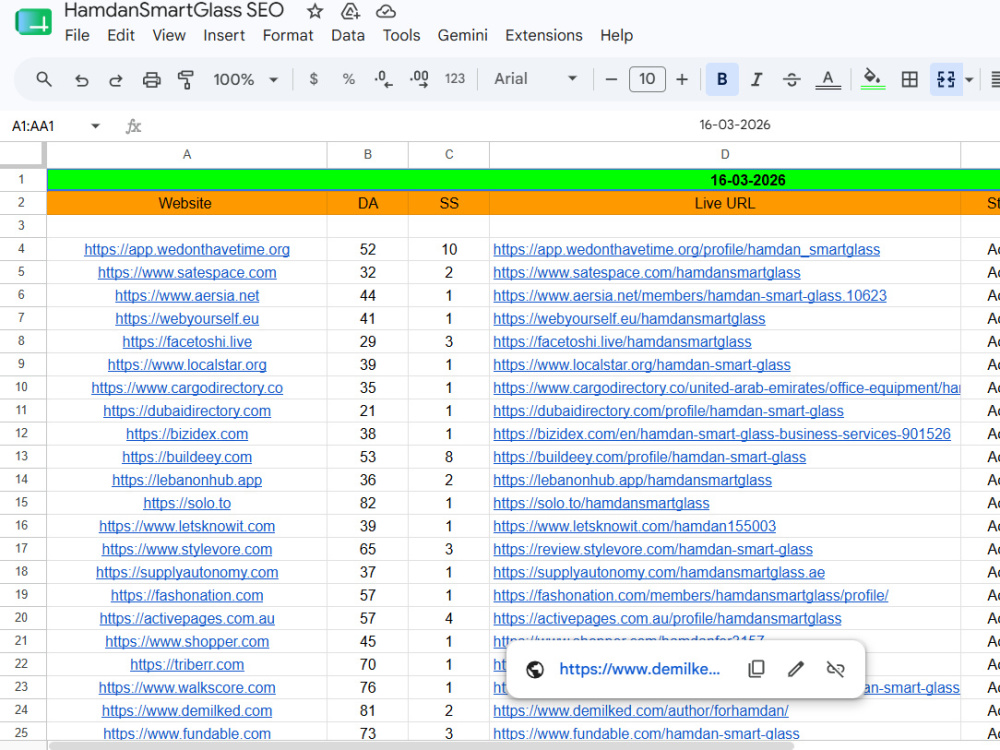This screenshot has height=750, width=1000.
Task: Expand the merge cells type dropdown
Action: point(969,80)
